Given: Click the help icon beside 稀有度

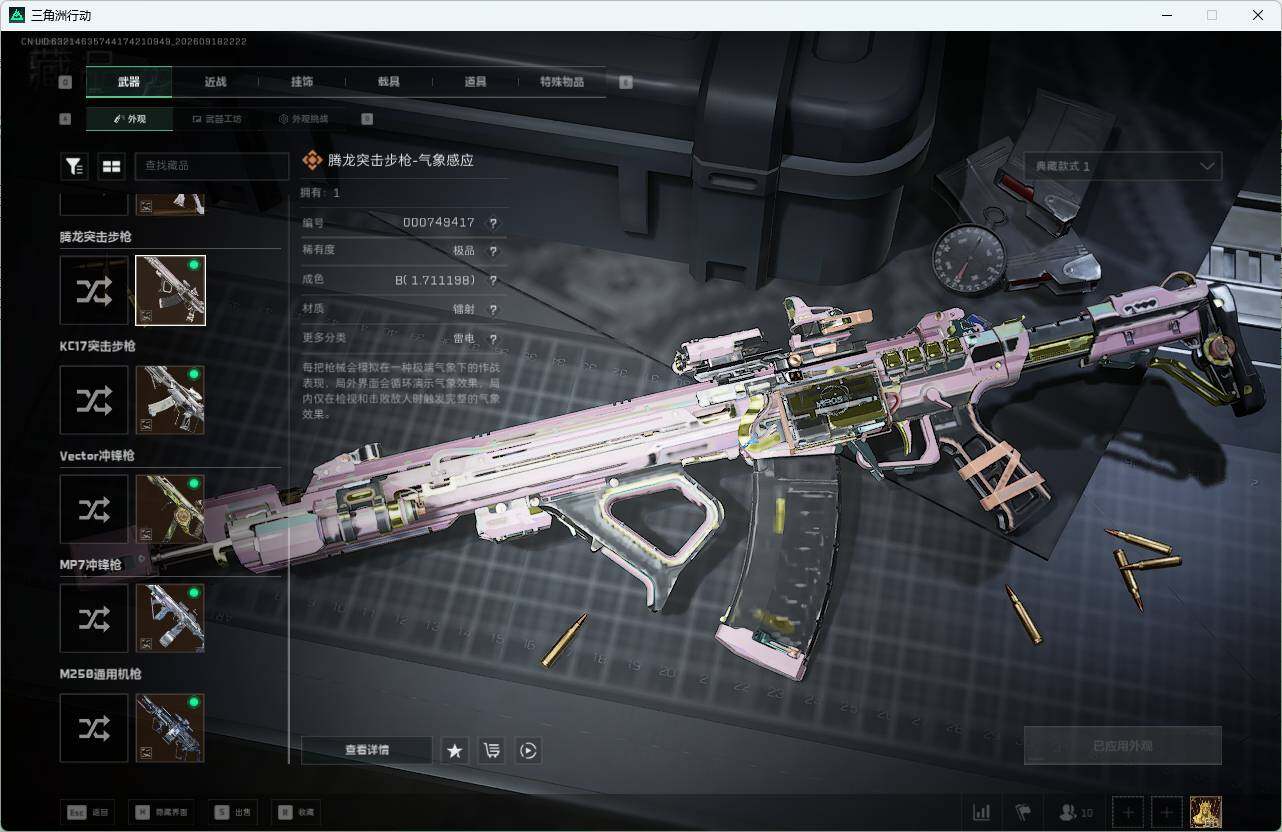Looking at the screenshot, I should pyautogui.click(x=493, y=252).
